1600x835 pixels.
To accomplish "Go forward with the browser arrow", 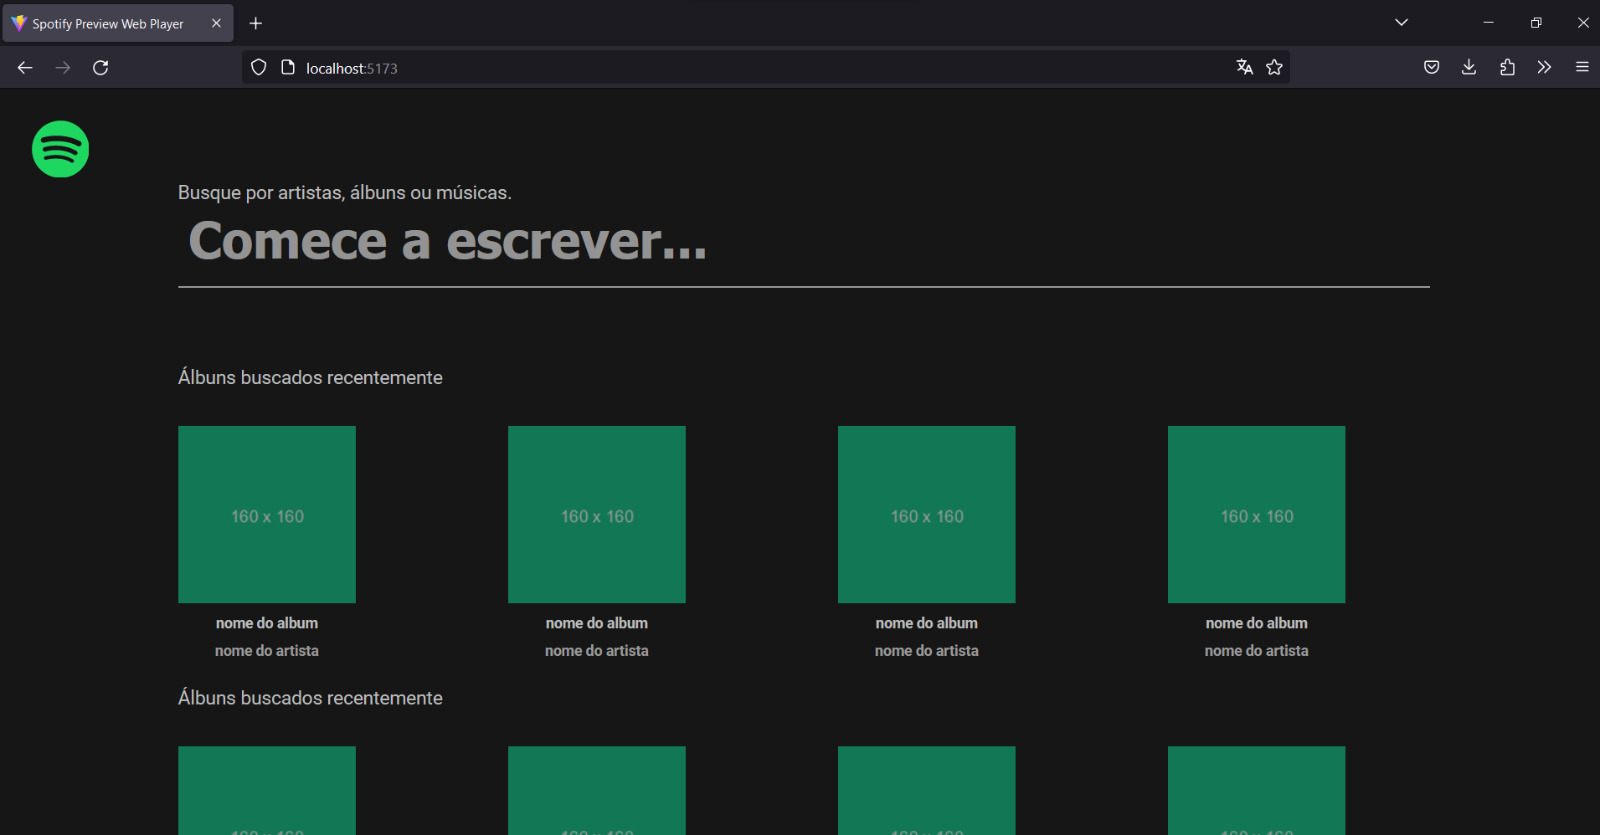I will click(63, 67).
